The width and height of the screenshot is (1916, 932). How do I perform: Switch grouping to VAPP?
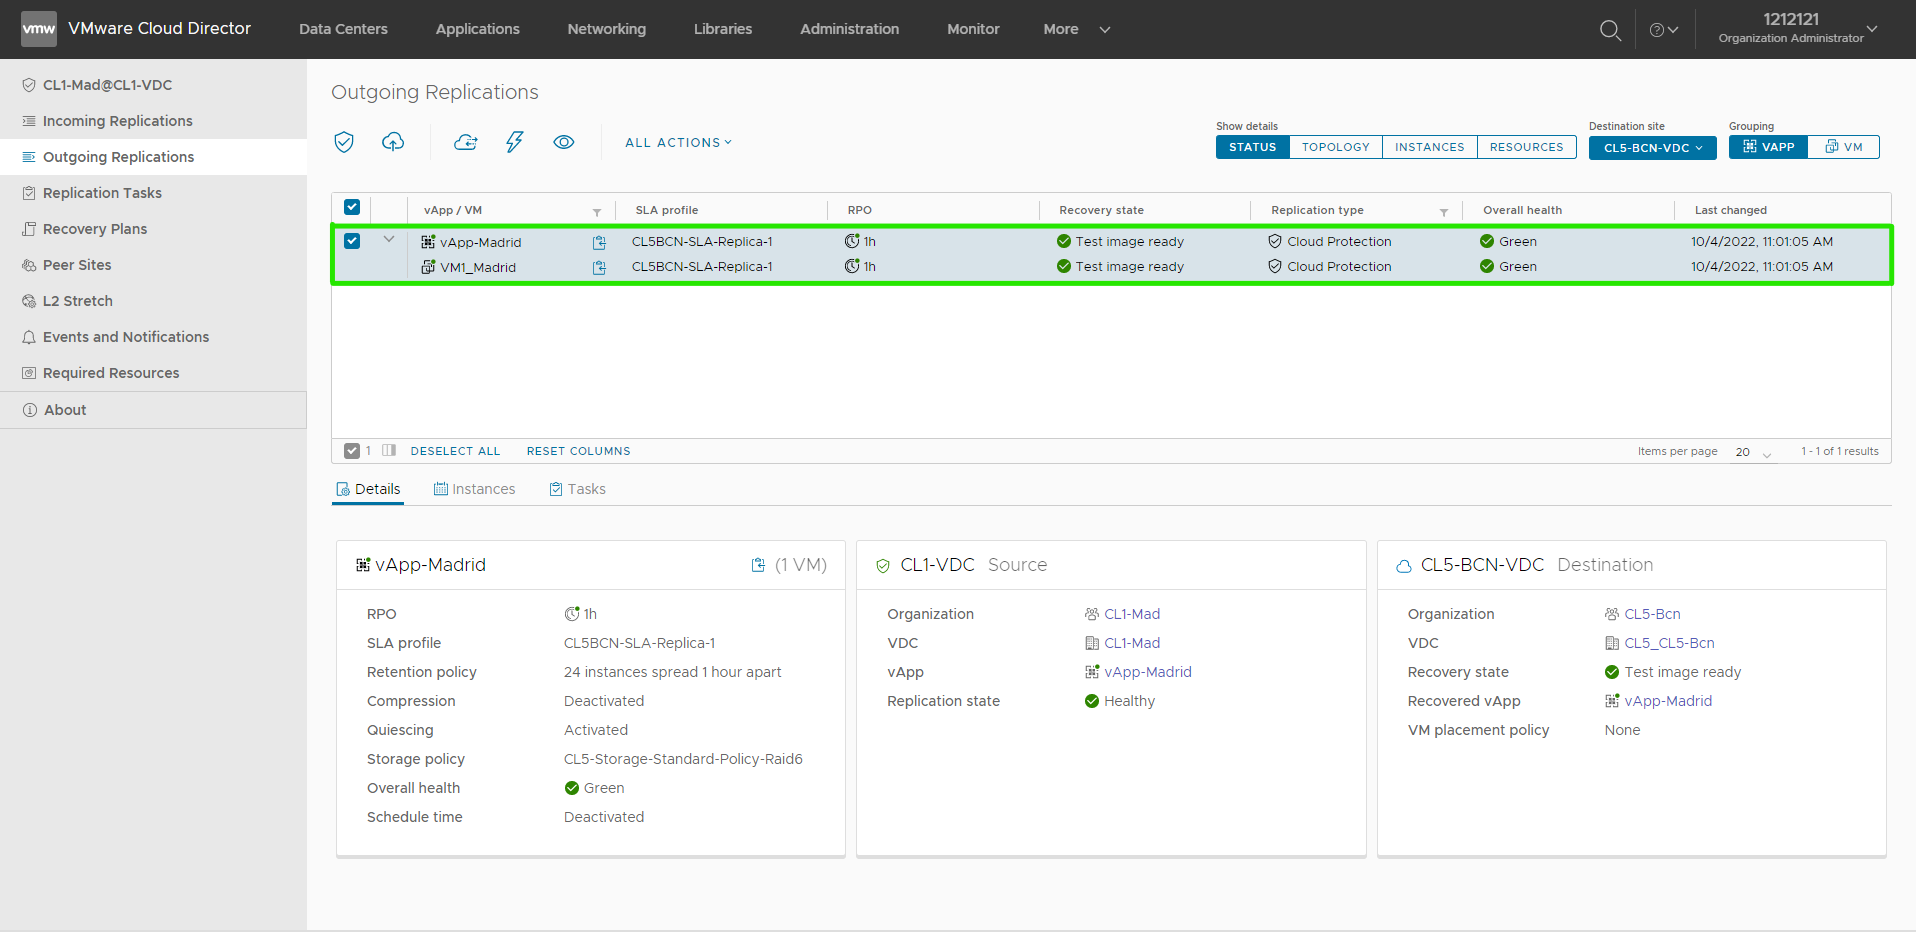click(x=1768, y=147)
